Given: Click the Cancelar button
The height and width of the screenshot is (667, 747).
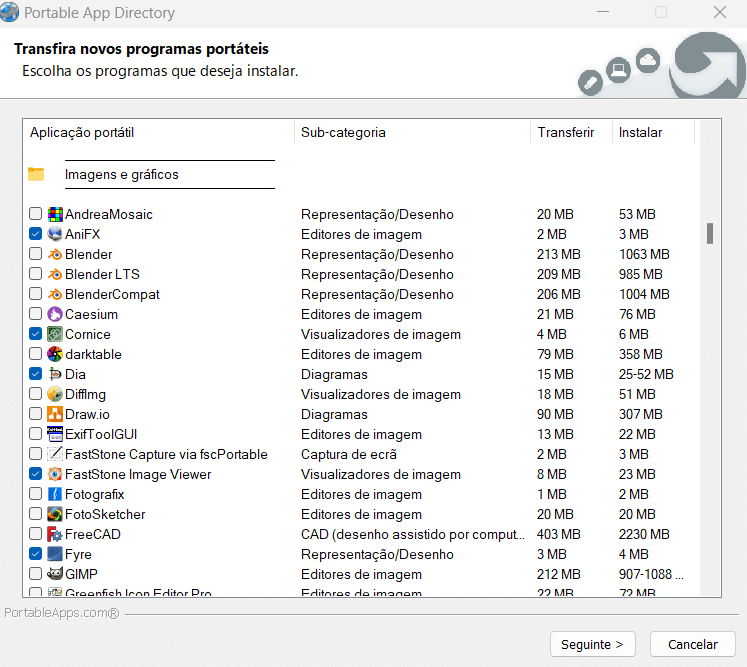Looking at the screenshot, I should point(693,645).
